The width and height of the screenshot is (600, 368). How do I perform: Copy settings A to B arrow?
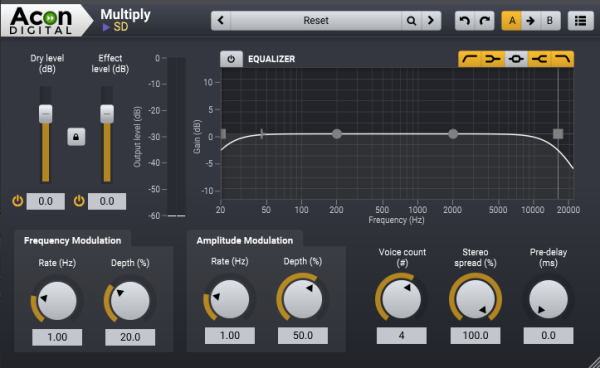pyautogui.click(x=531, y=20)
